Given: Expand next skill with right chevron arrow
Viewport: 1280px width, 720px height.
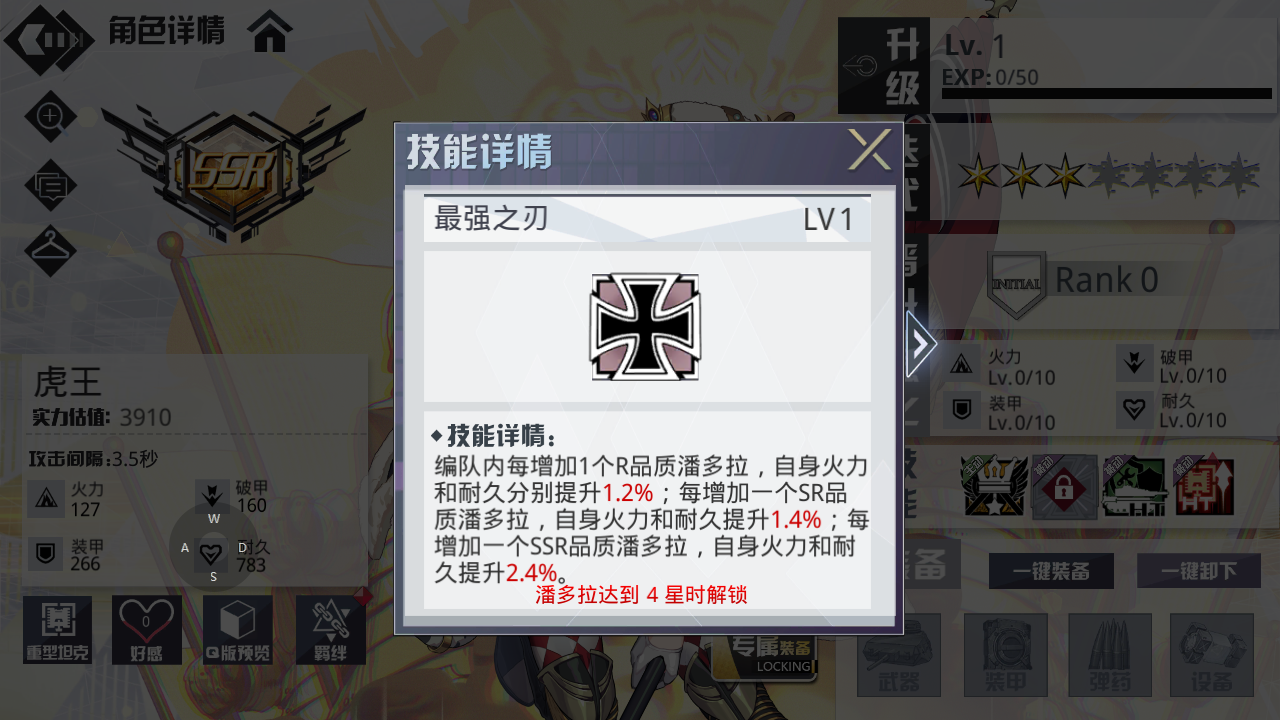Looking at the screenshot, I should 921,344.
